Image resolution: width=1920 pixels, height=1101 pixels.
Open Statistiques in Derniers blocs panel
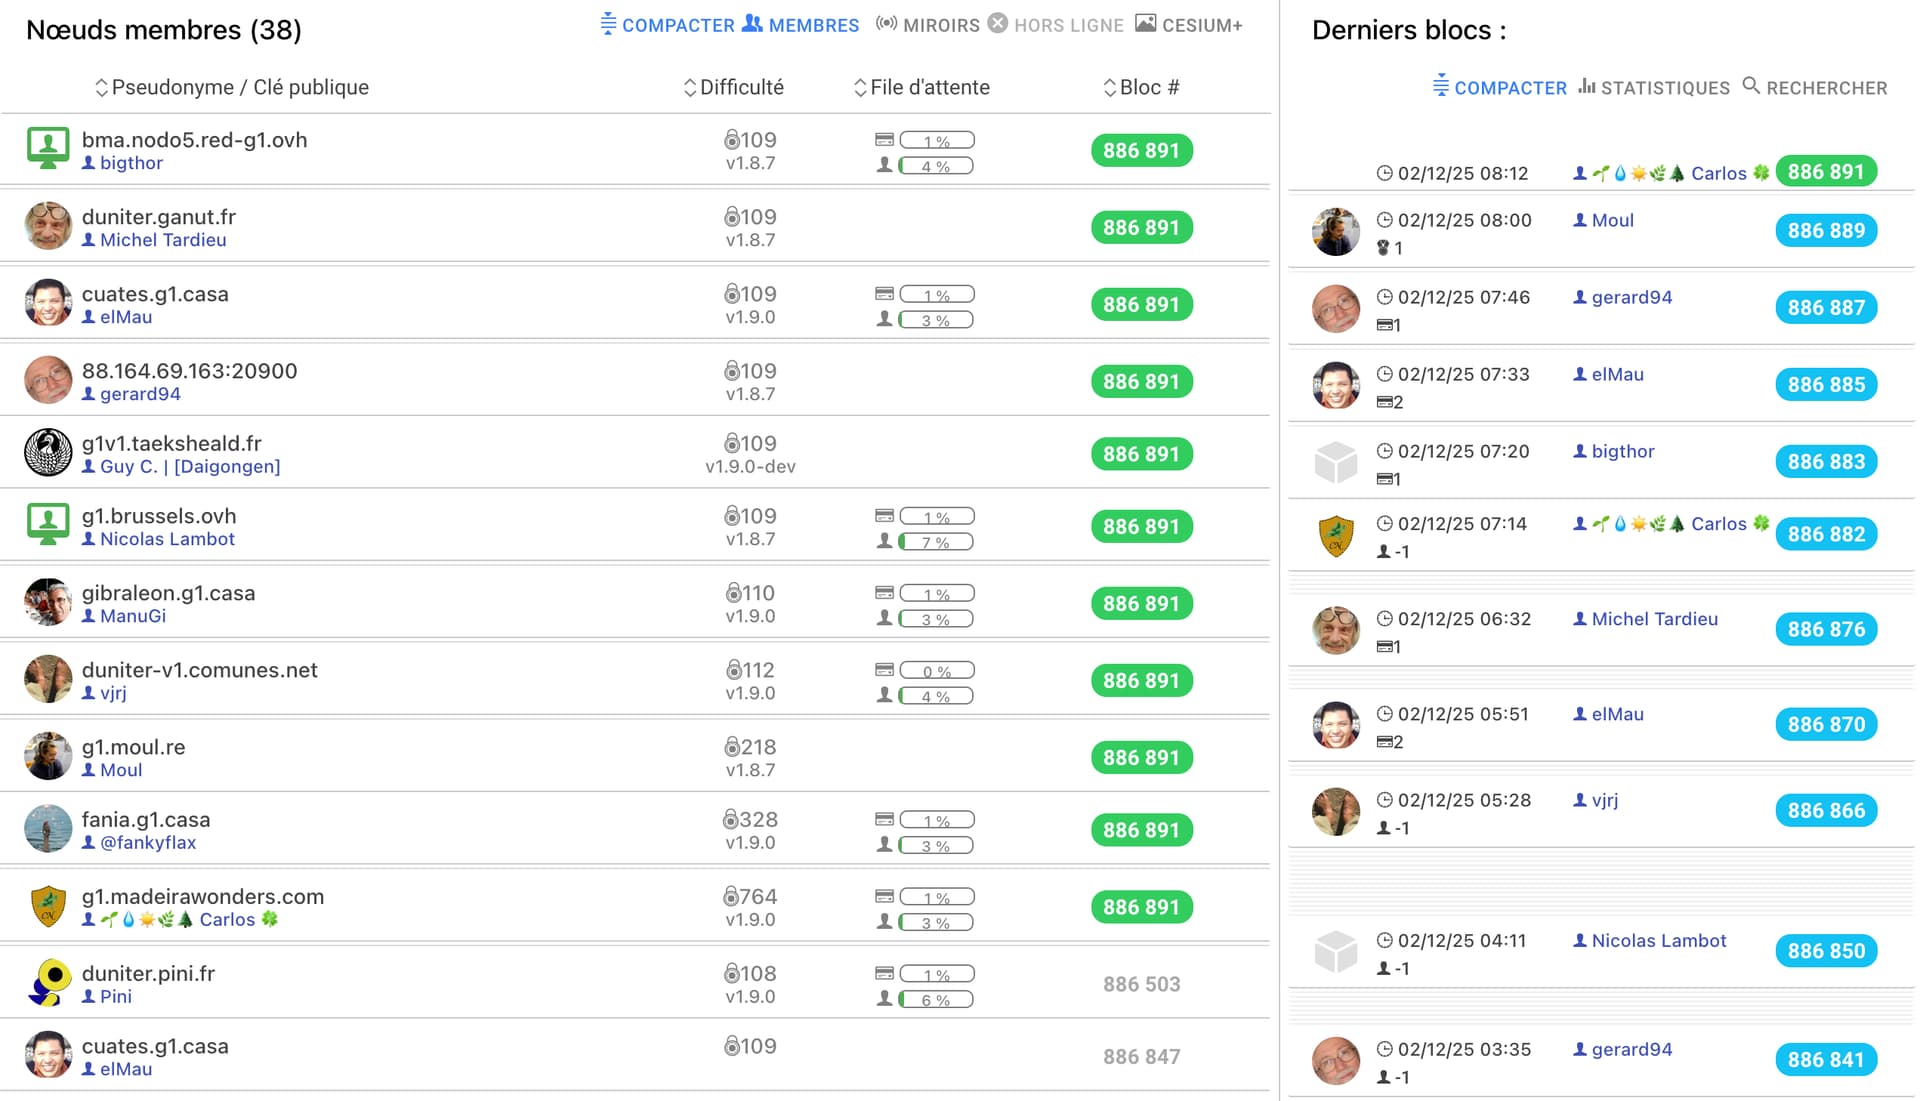(x=1664, y=88)
